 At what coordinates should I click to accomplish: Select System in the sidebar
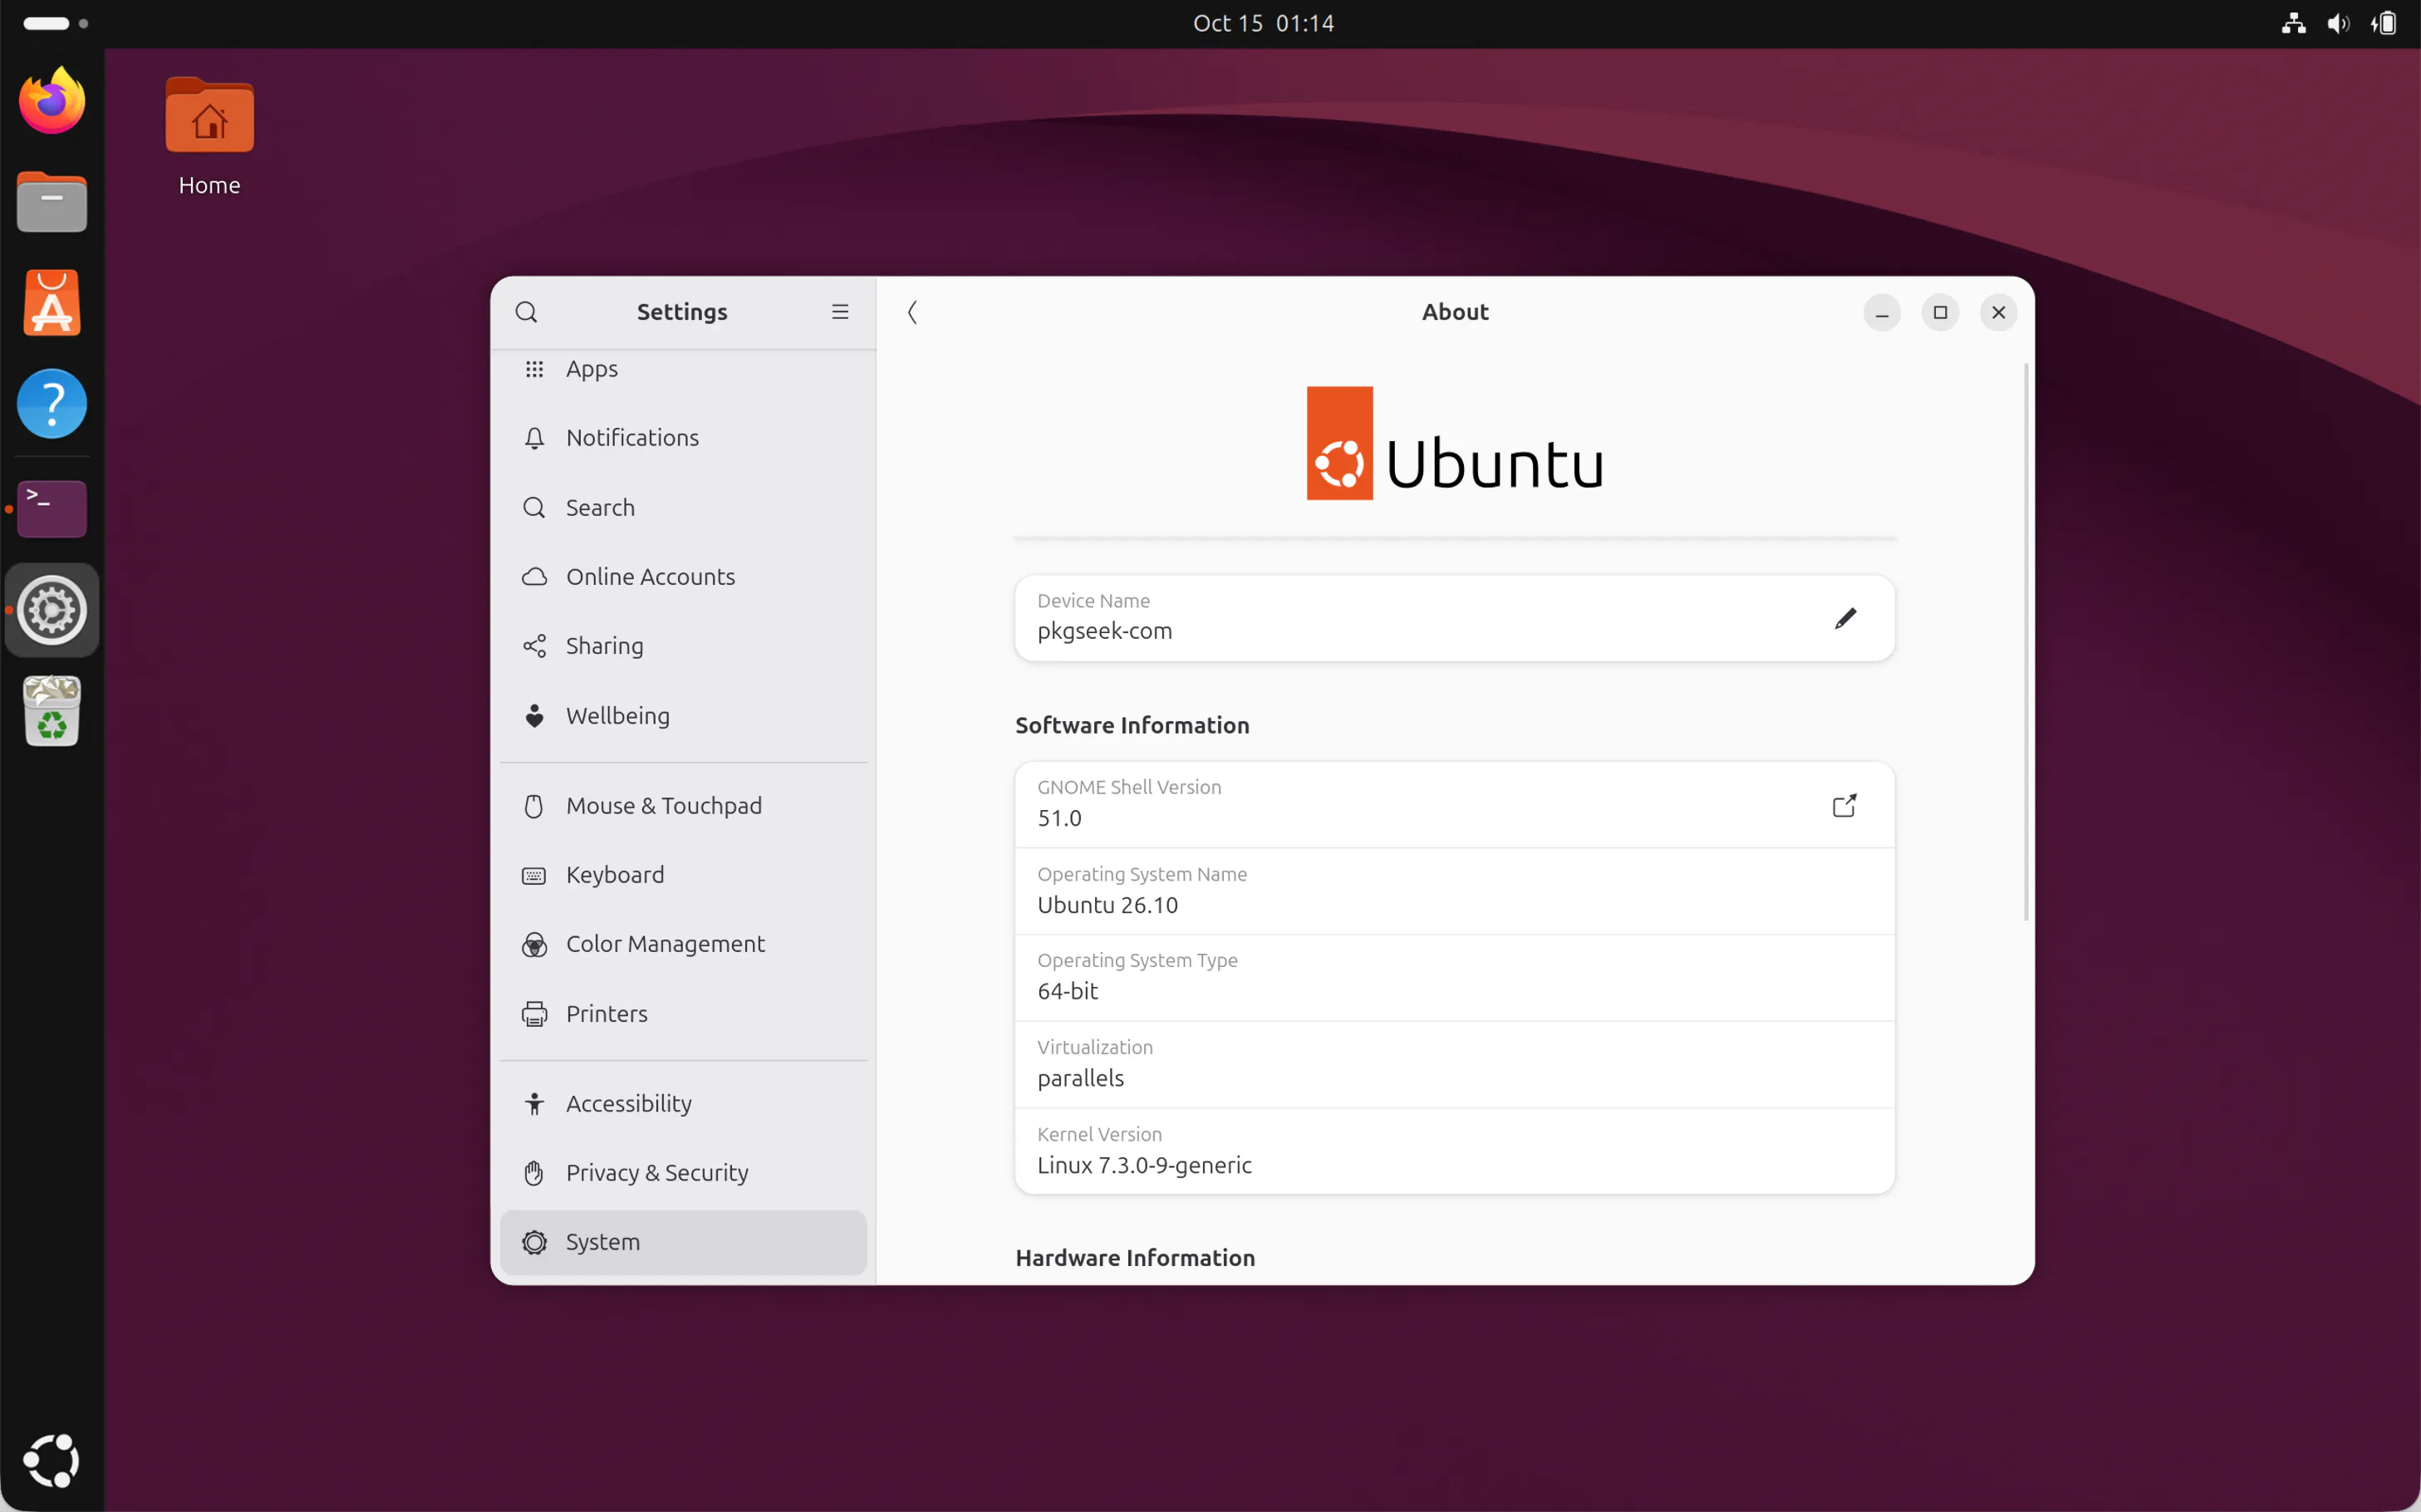click(683, 1242)
